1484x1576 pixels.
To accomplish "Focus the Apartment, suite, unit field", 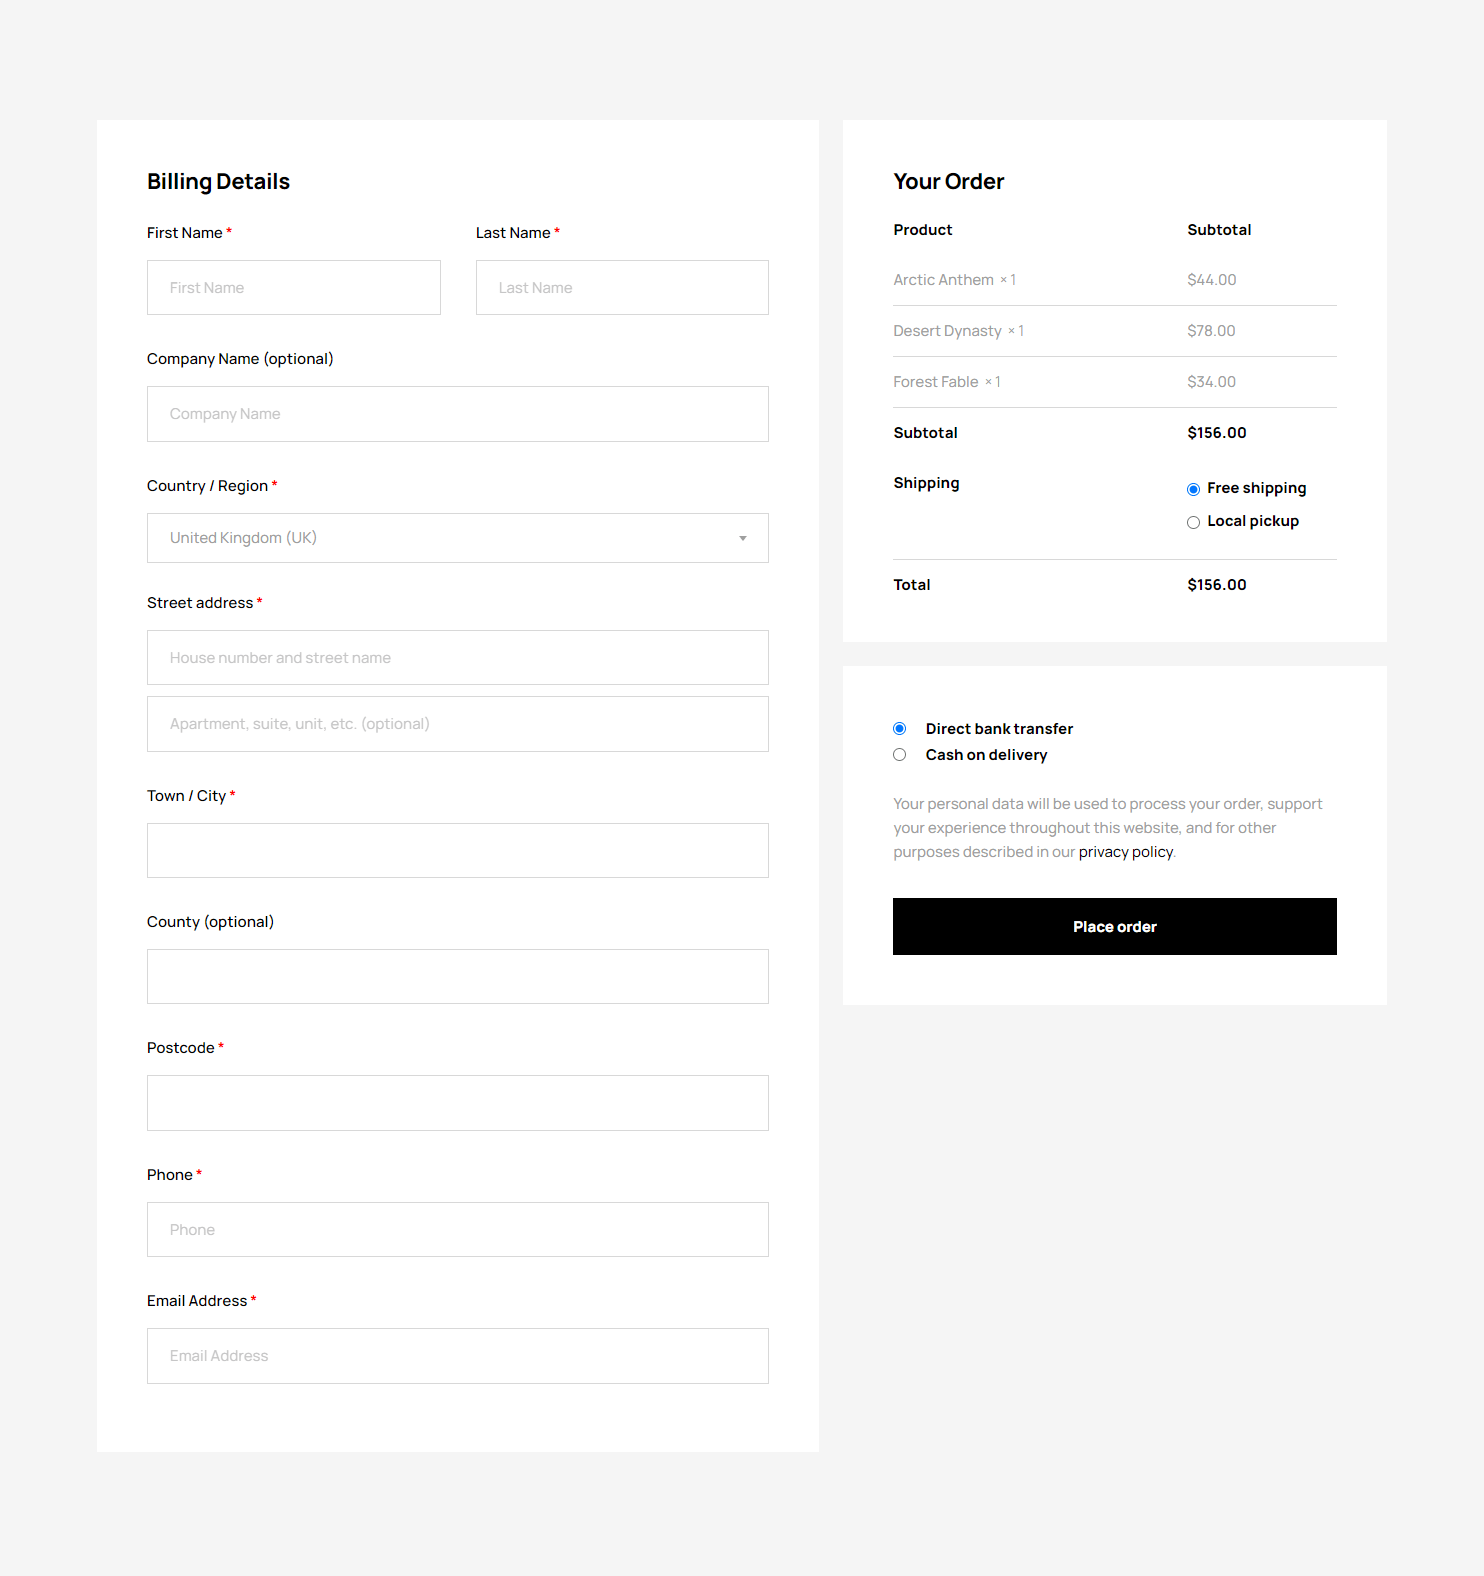I will pyautogui.click(x=457, y=724).
